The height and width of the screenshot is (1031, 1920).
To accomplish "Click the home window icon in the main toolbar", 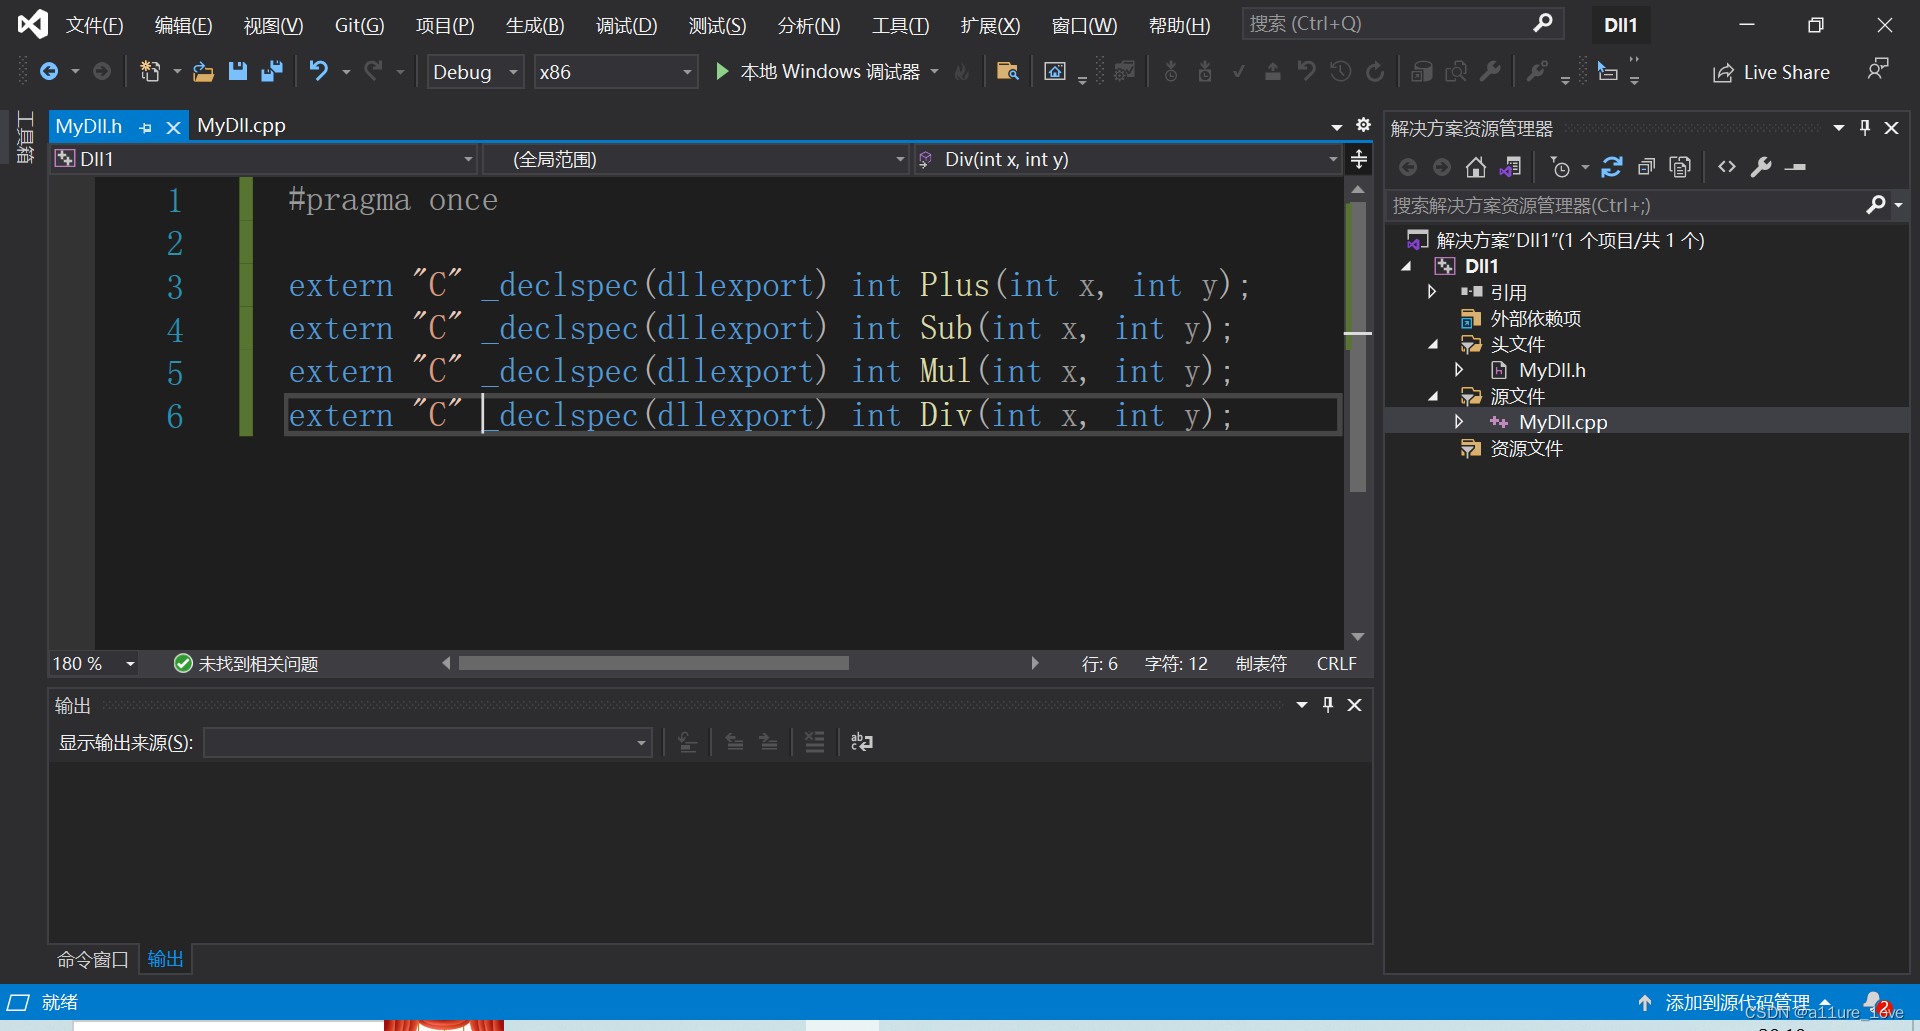I will point(1055,71).
